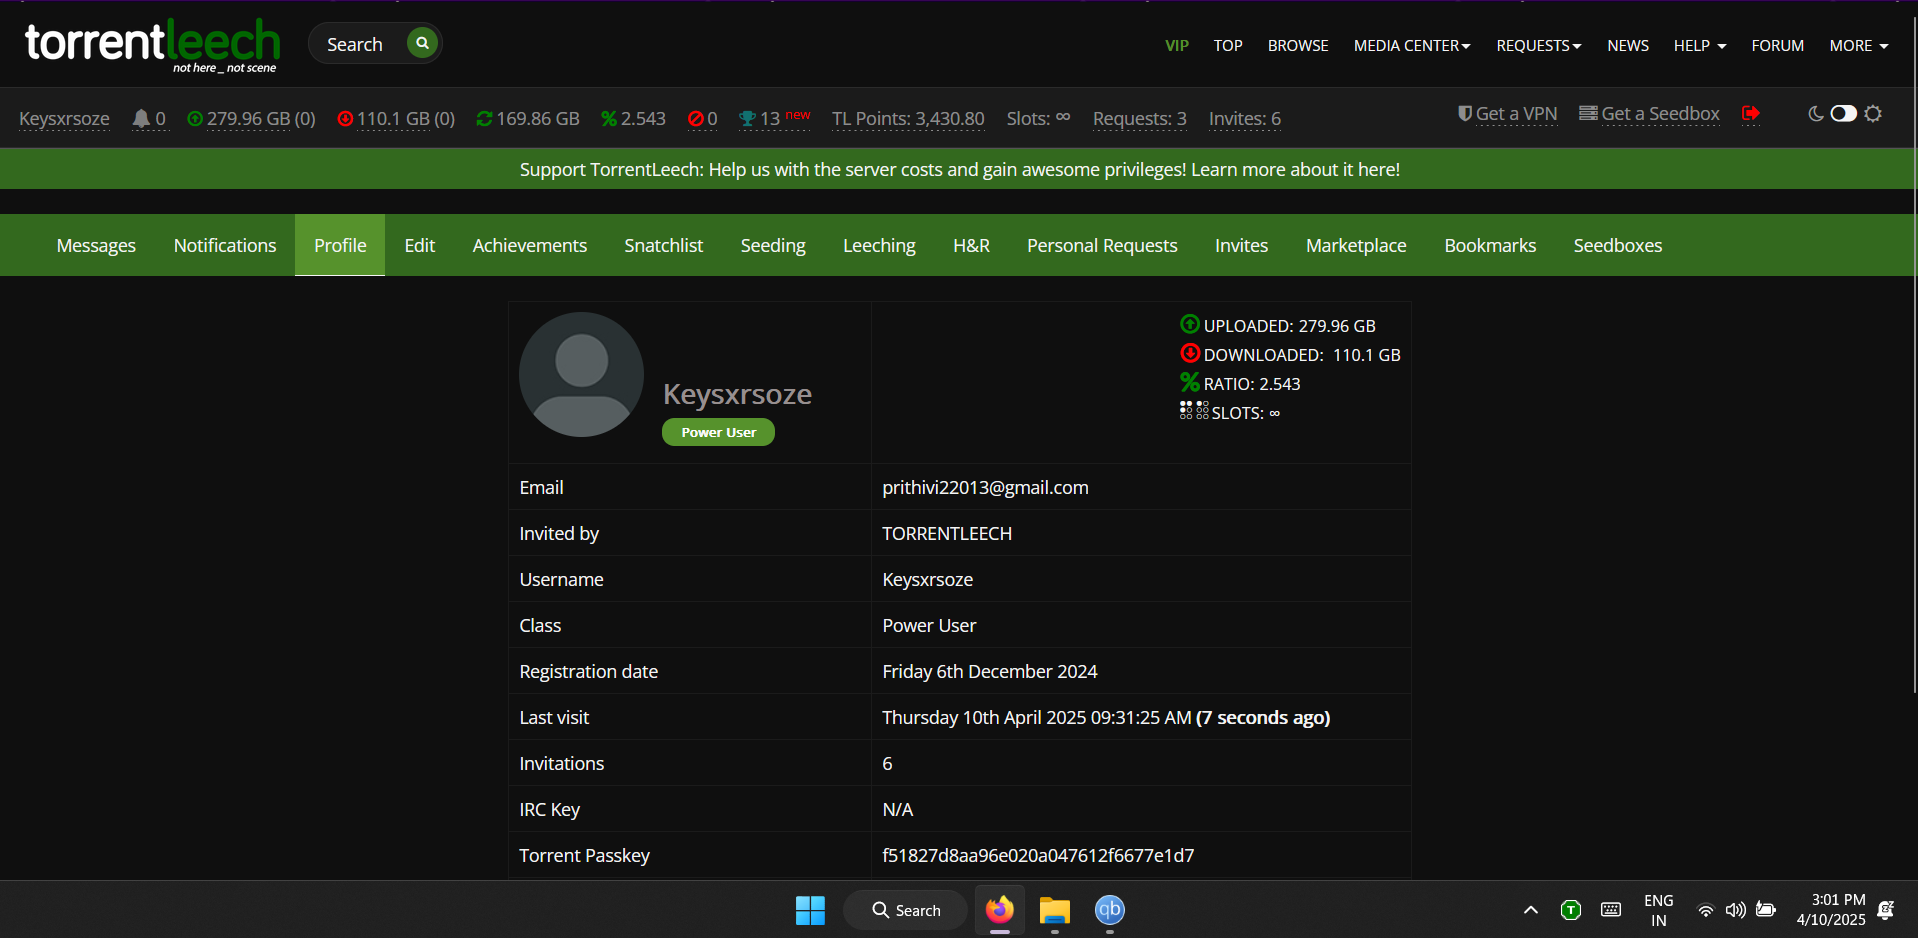1918x938 pixels.
Task: Toggle the dark/light theme switch
Action: (1843, 114)
